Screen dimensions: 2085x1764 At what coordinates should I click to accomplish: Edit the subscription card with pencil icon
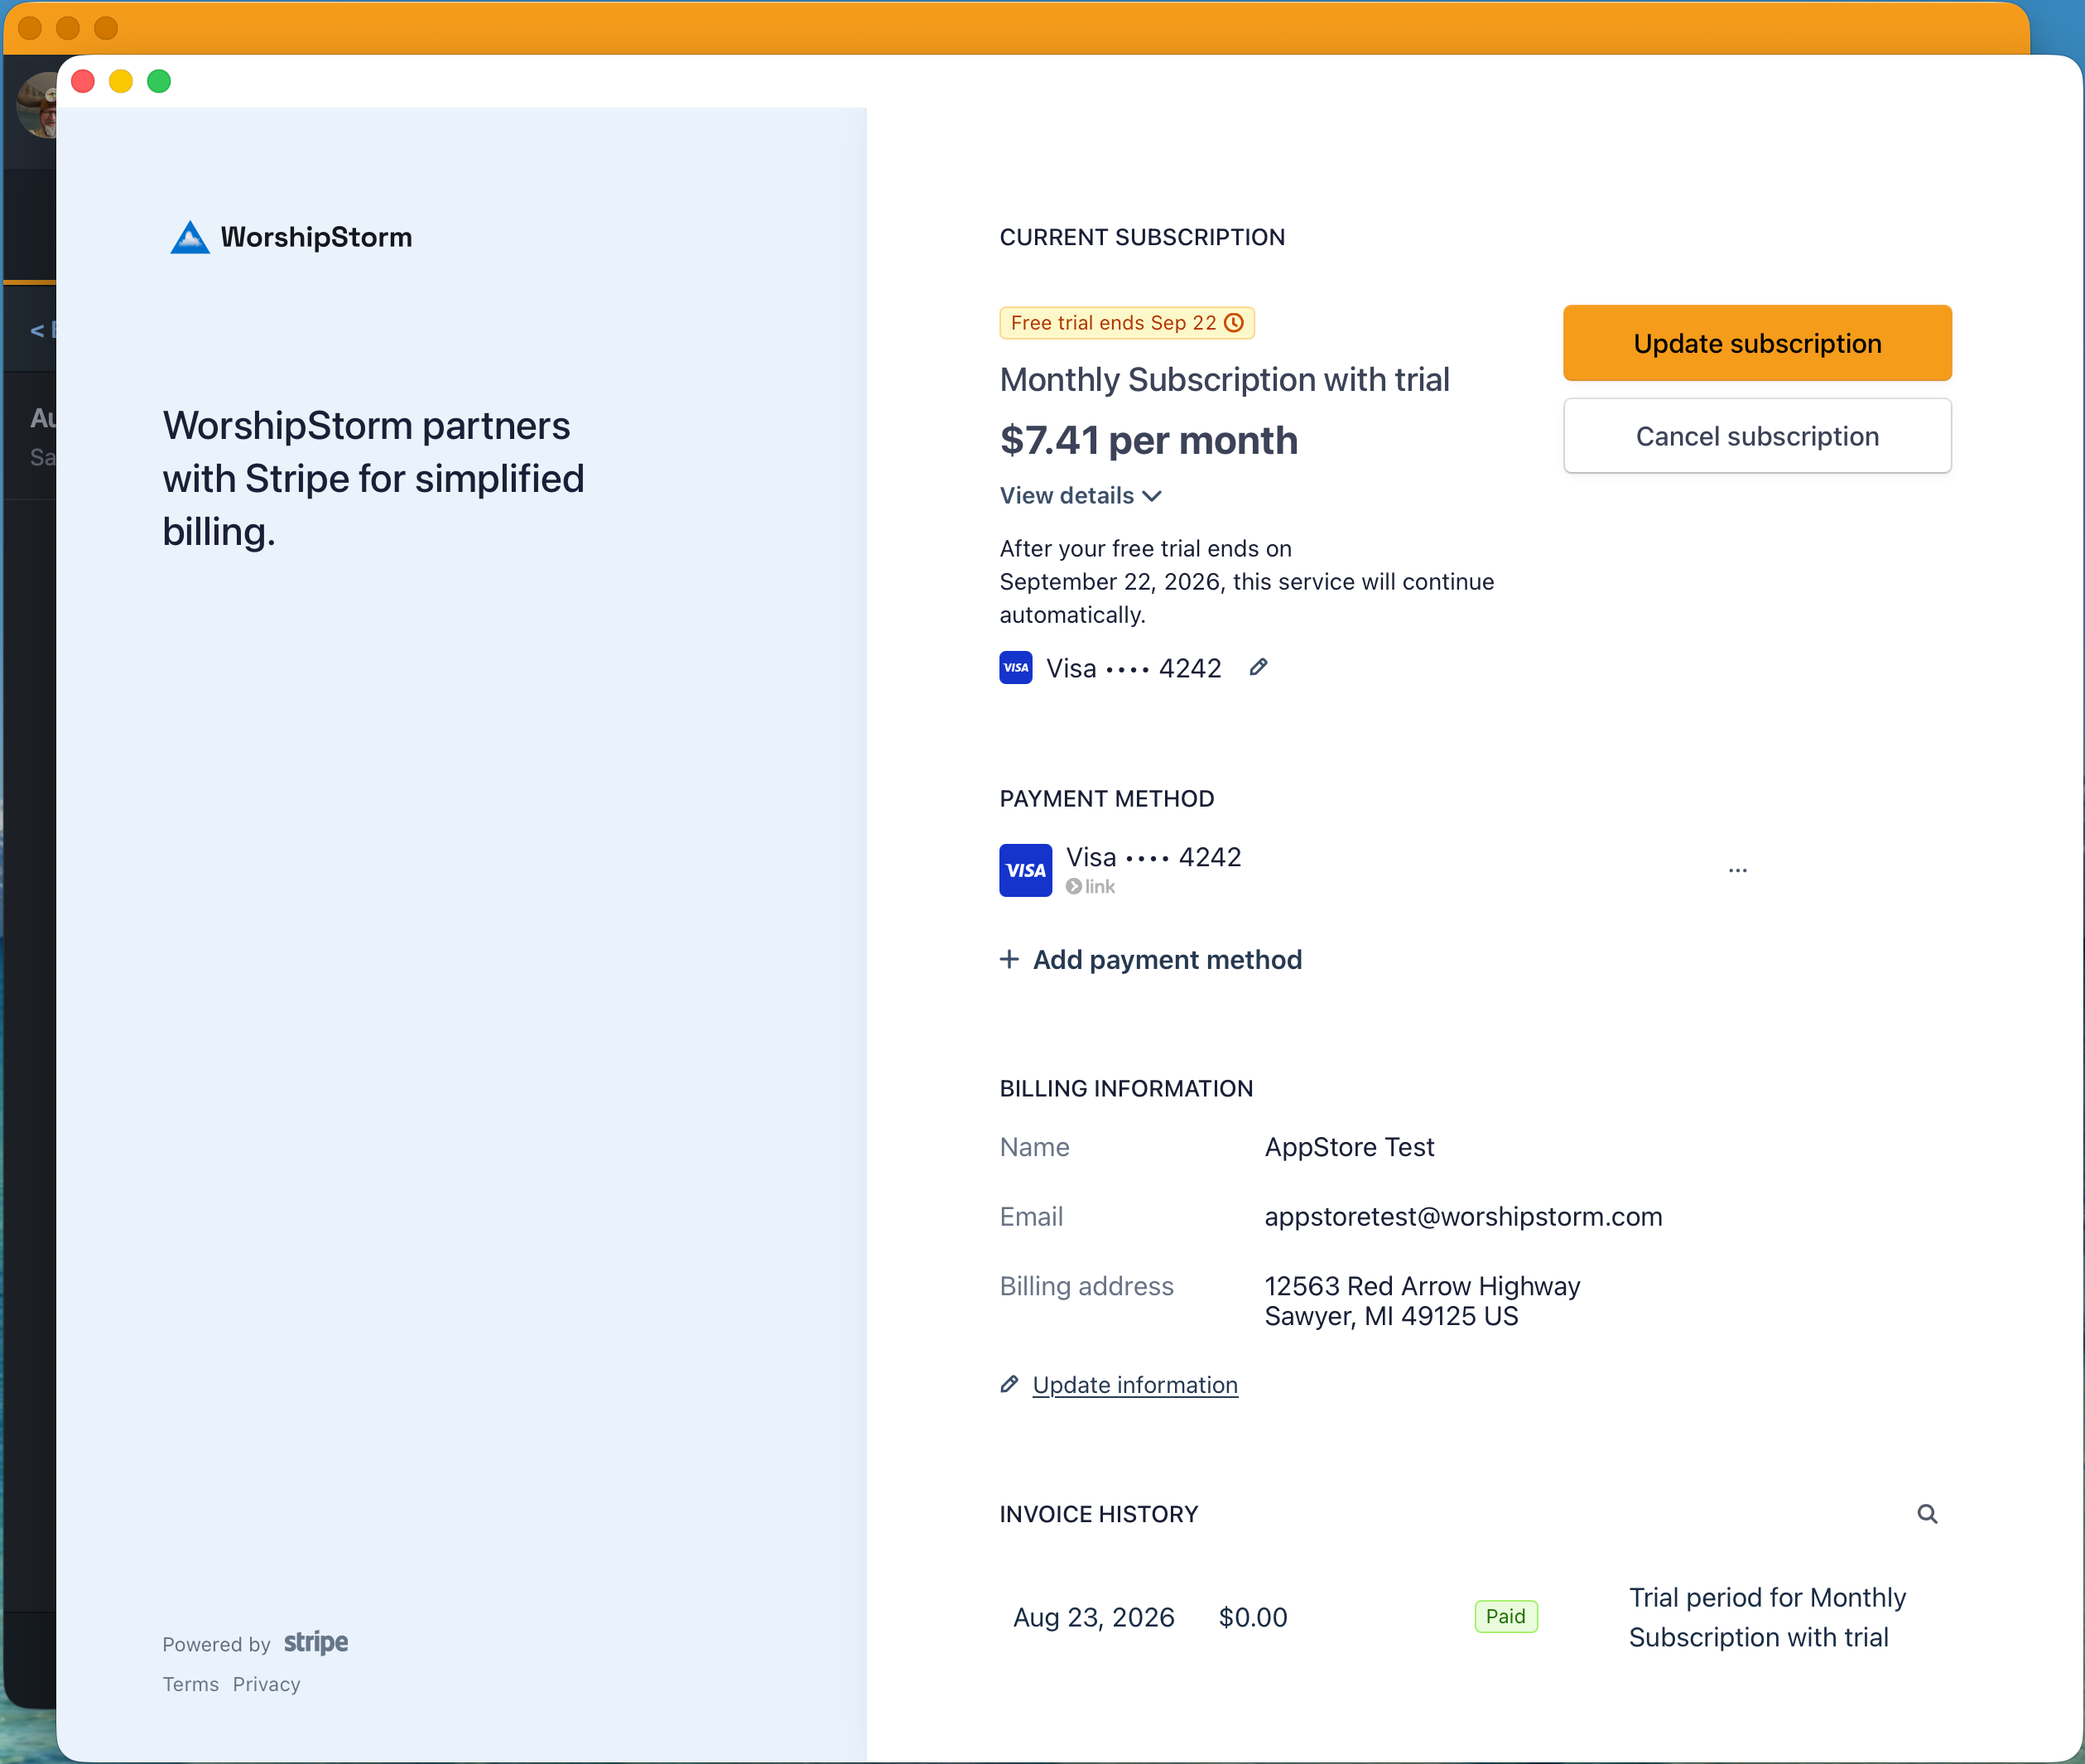pos(1259,667)
